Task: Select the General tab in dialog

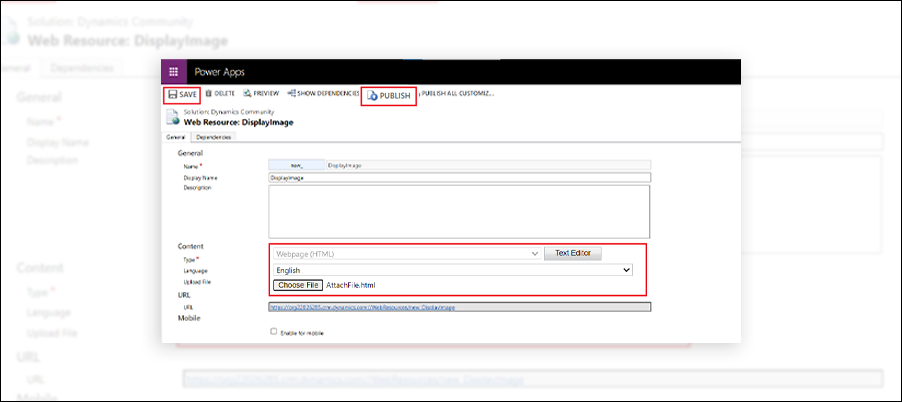Action: pyautogui.click(x=175, y=137)
